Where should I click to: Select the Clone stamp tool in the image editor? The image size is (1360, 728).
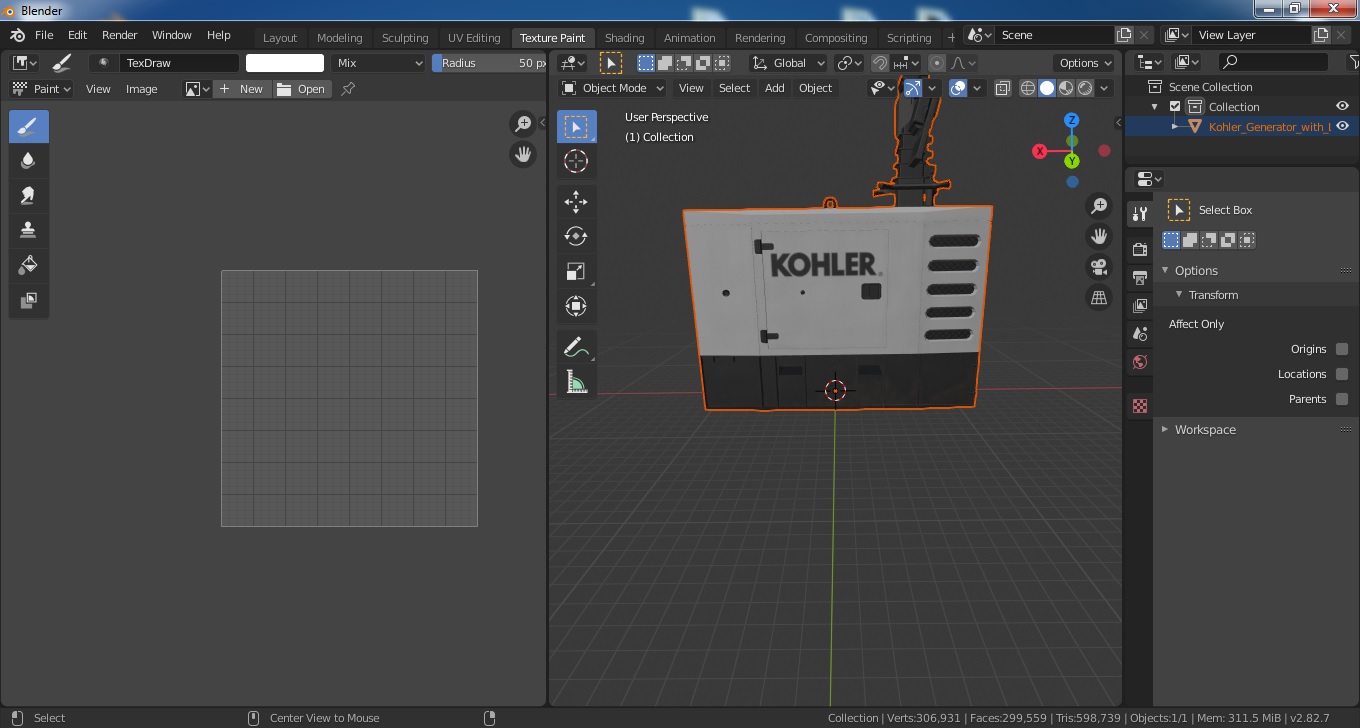click(29, 231)
